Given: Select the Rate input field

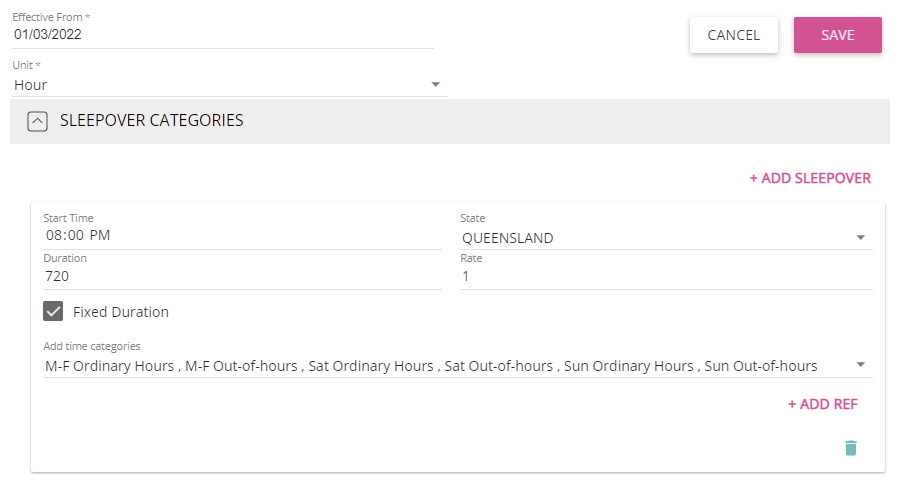Looking at the screenshot, I should pyautogui.click(x=665, y=276).
